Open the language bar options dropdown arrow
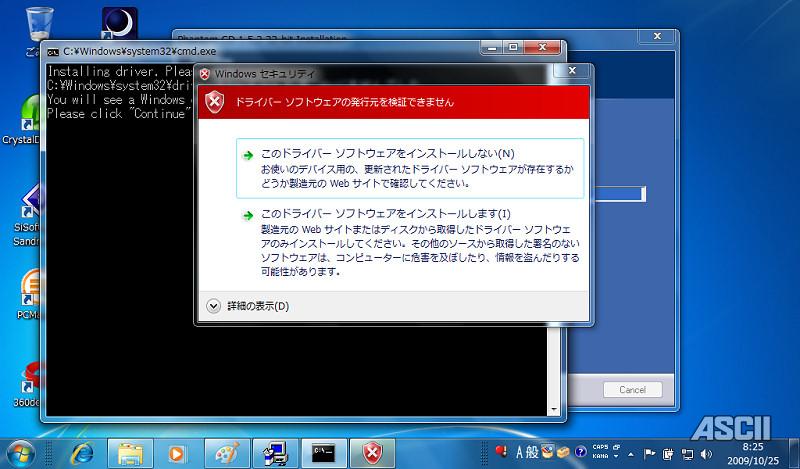Viewport: 800px width, 469px height. (x=616, y=456)
